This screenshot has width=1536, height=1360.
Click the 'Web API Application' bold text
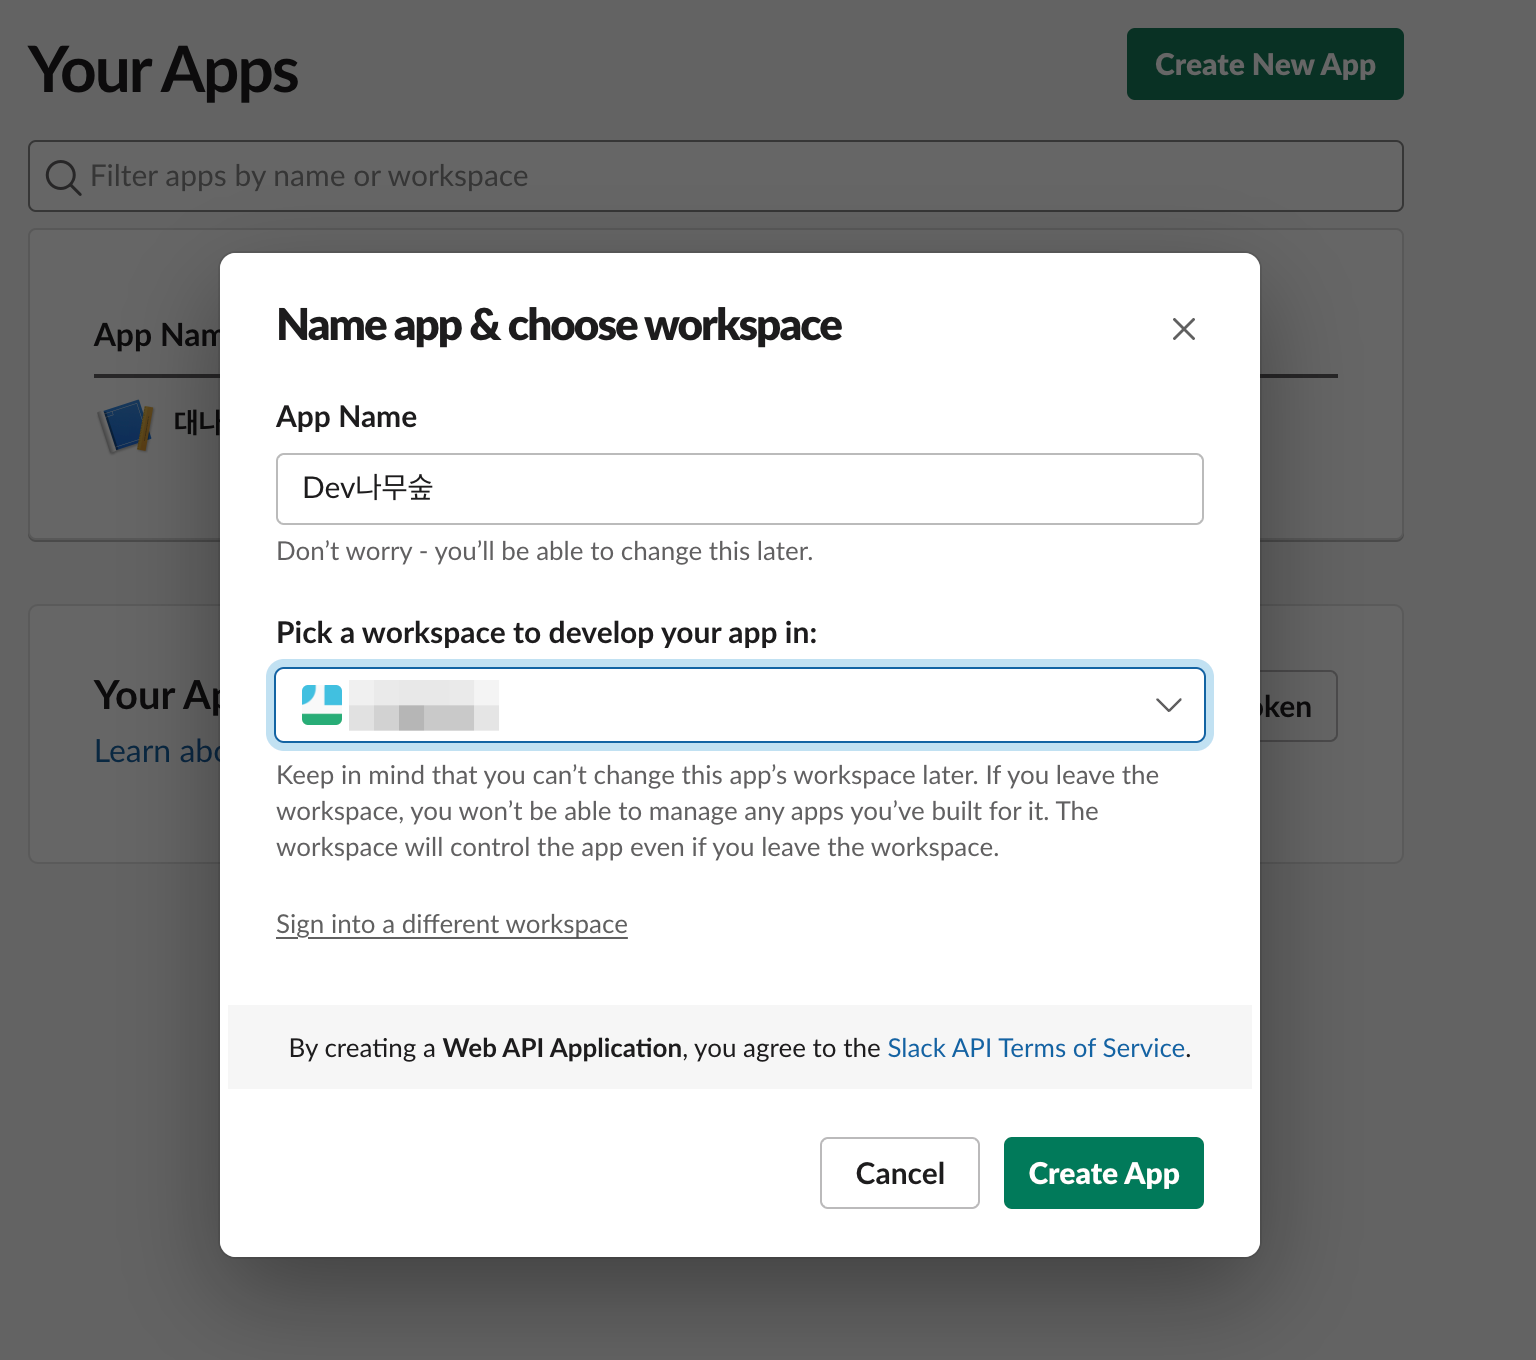562,1048
